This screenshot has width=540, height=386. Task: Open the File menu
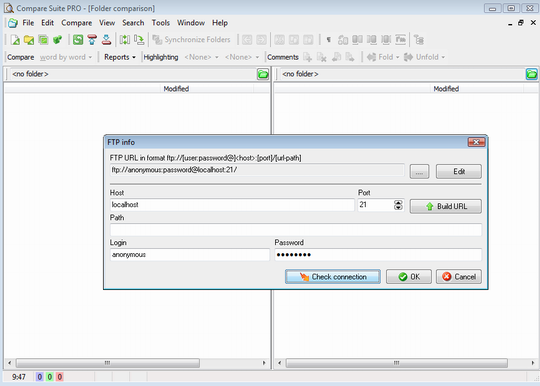click(28, 23)
